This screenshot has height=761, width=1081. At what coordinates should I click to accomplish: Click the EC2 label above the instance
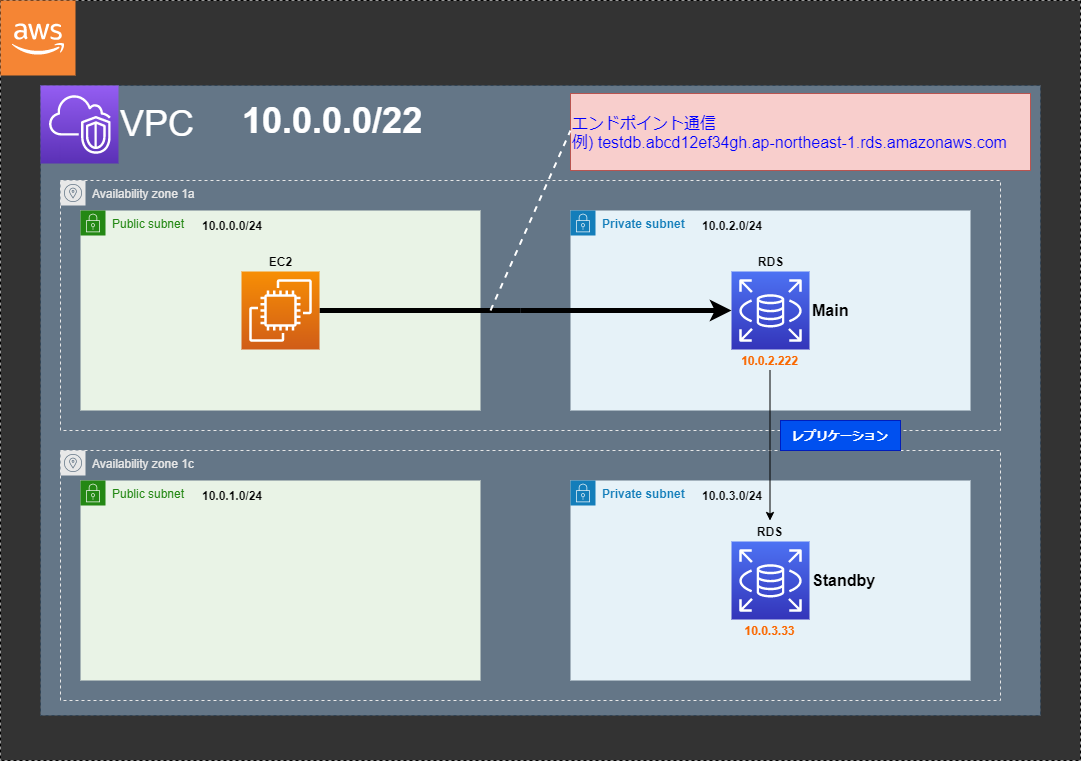281,262
